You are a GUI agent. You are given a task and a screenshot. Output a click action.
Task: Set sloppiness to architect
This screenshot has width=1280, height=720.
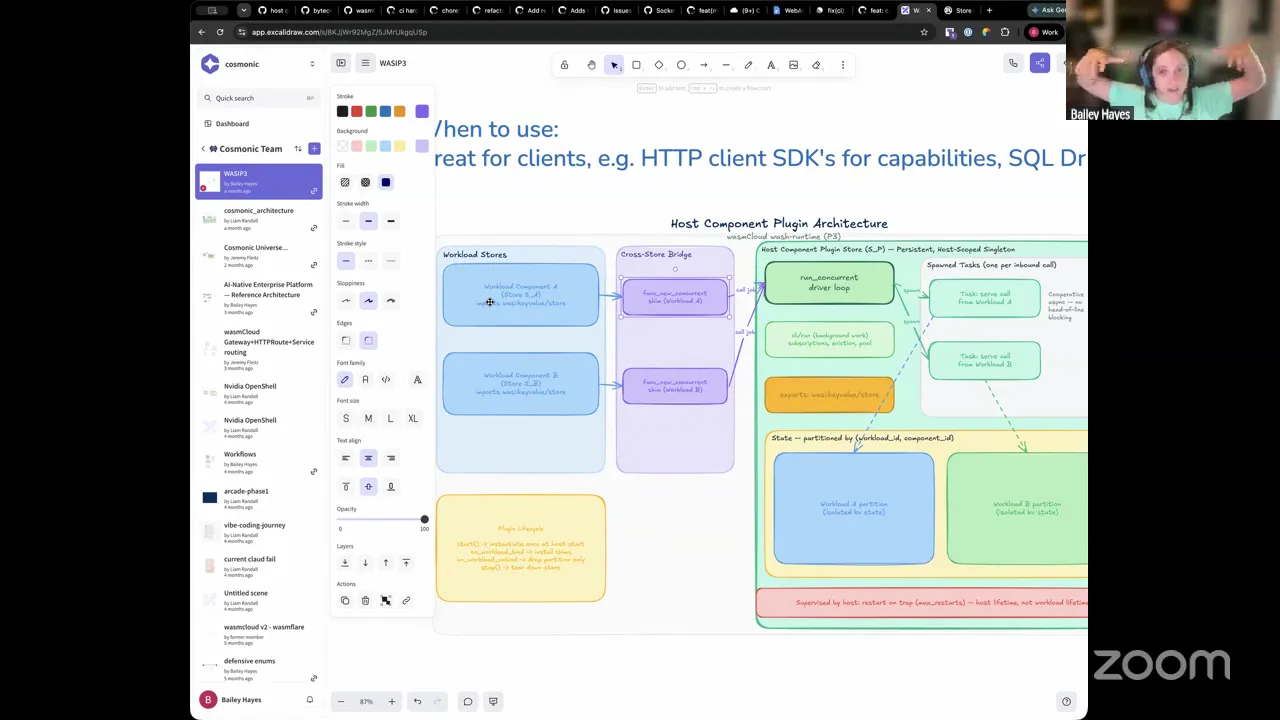click(x=346, y=301)
